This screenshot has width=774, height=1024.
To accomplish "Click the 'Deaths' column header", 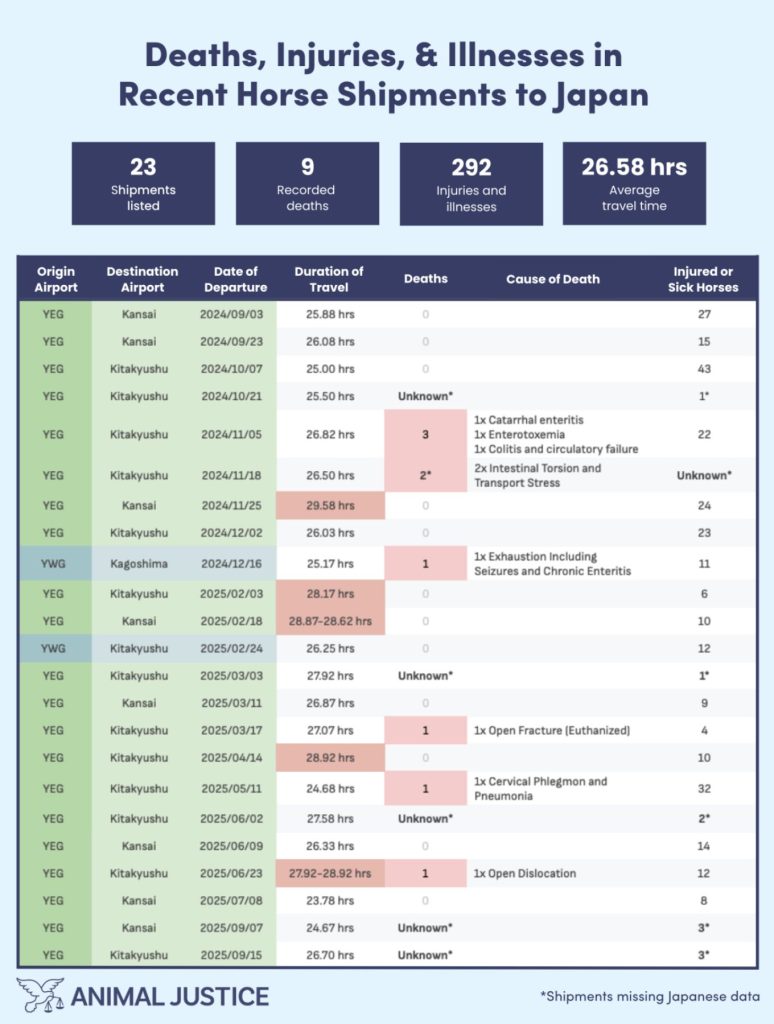I will (426, 278).
